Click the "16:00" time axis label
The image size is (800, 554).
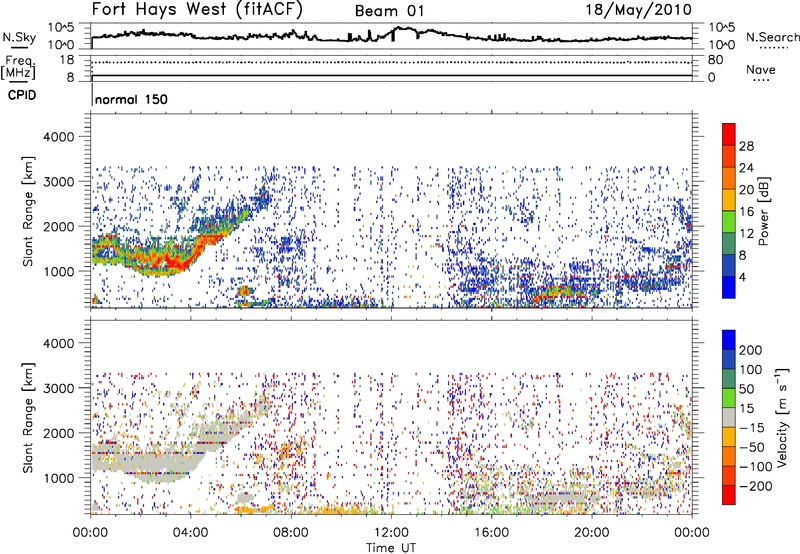pyautogui.click(x=491, y=533)
